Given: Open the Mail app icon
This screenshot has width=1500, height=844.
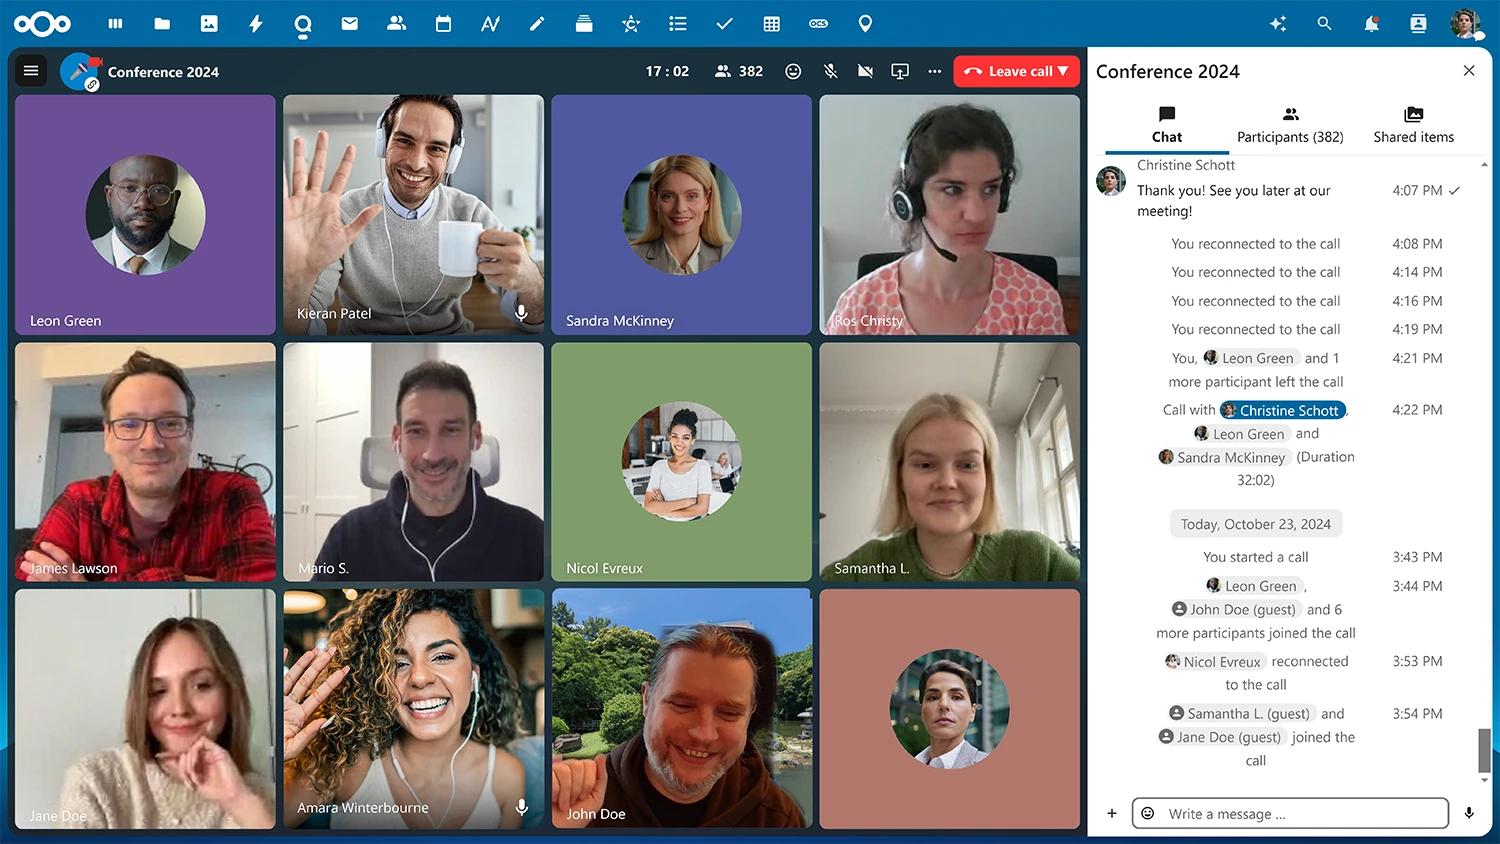Looking at the screenshot, I should click(349, 23).
